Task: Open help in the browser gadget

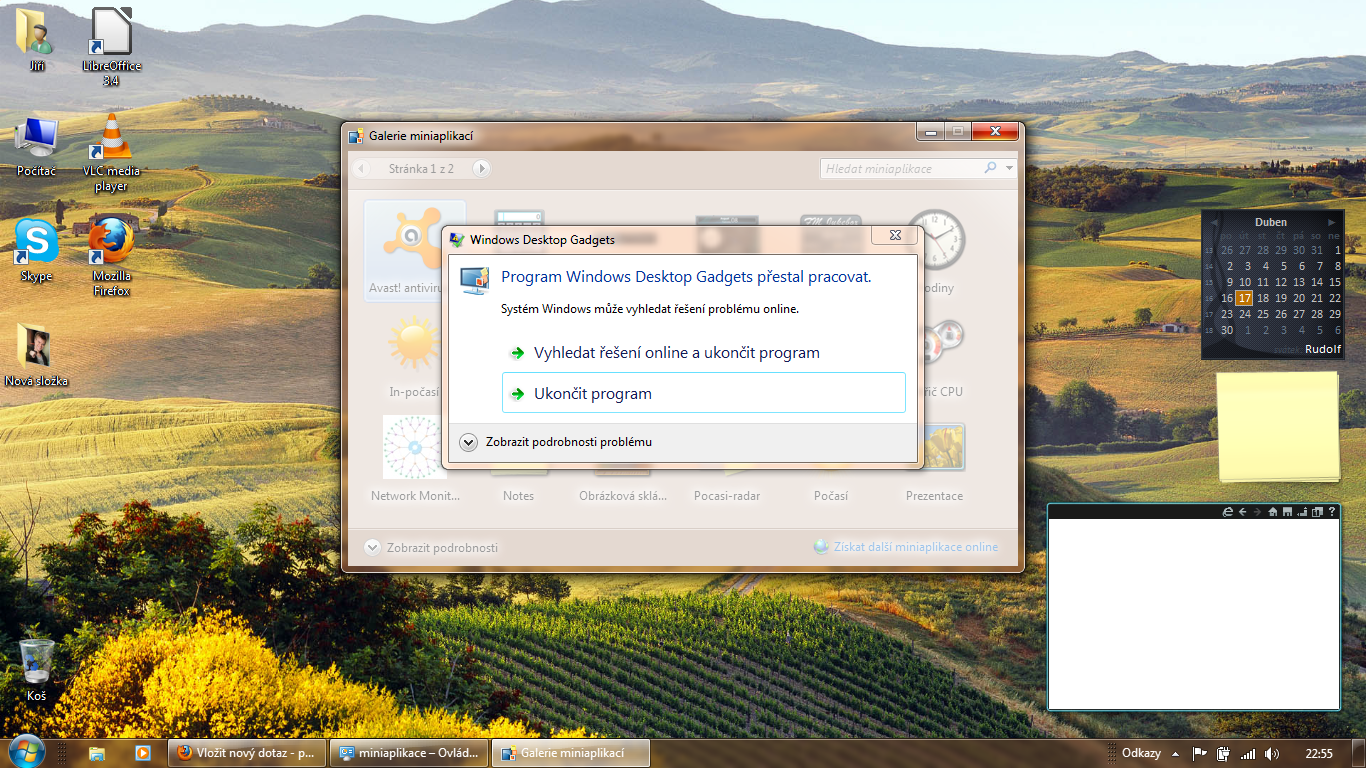Action: 1332,512
